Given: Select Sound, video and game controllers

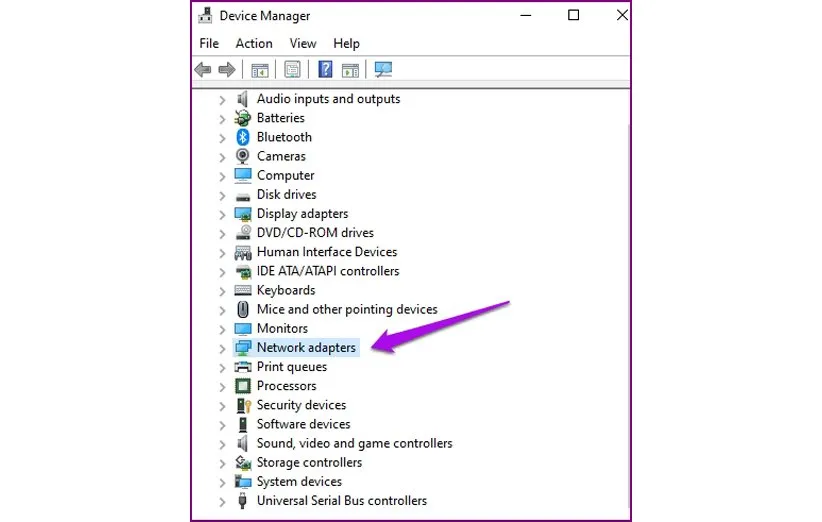Looking at the screenshot, I should tap(354, 443).
